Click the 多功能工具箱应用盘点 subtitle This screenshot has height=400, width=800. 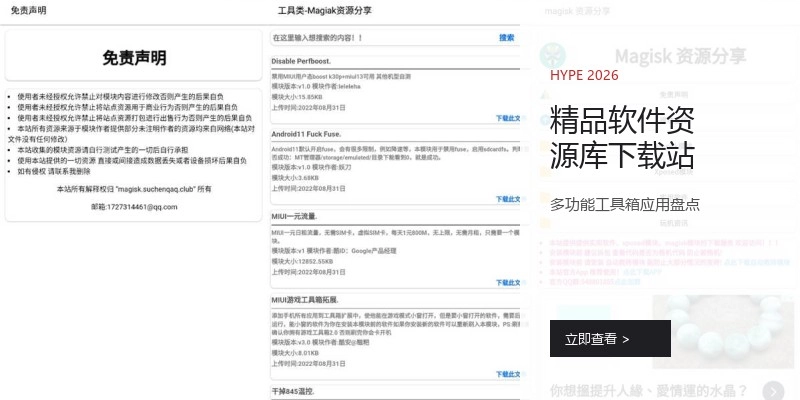(x=625, y=205)
